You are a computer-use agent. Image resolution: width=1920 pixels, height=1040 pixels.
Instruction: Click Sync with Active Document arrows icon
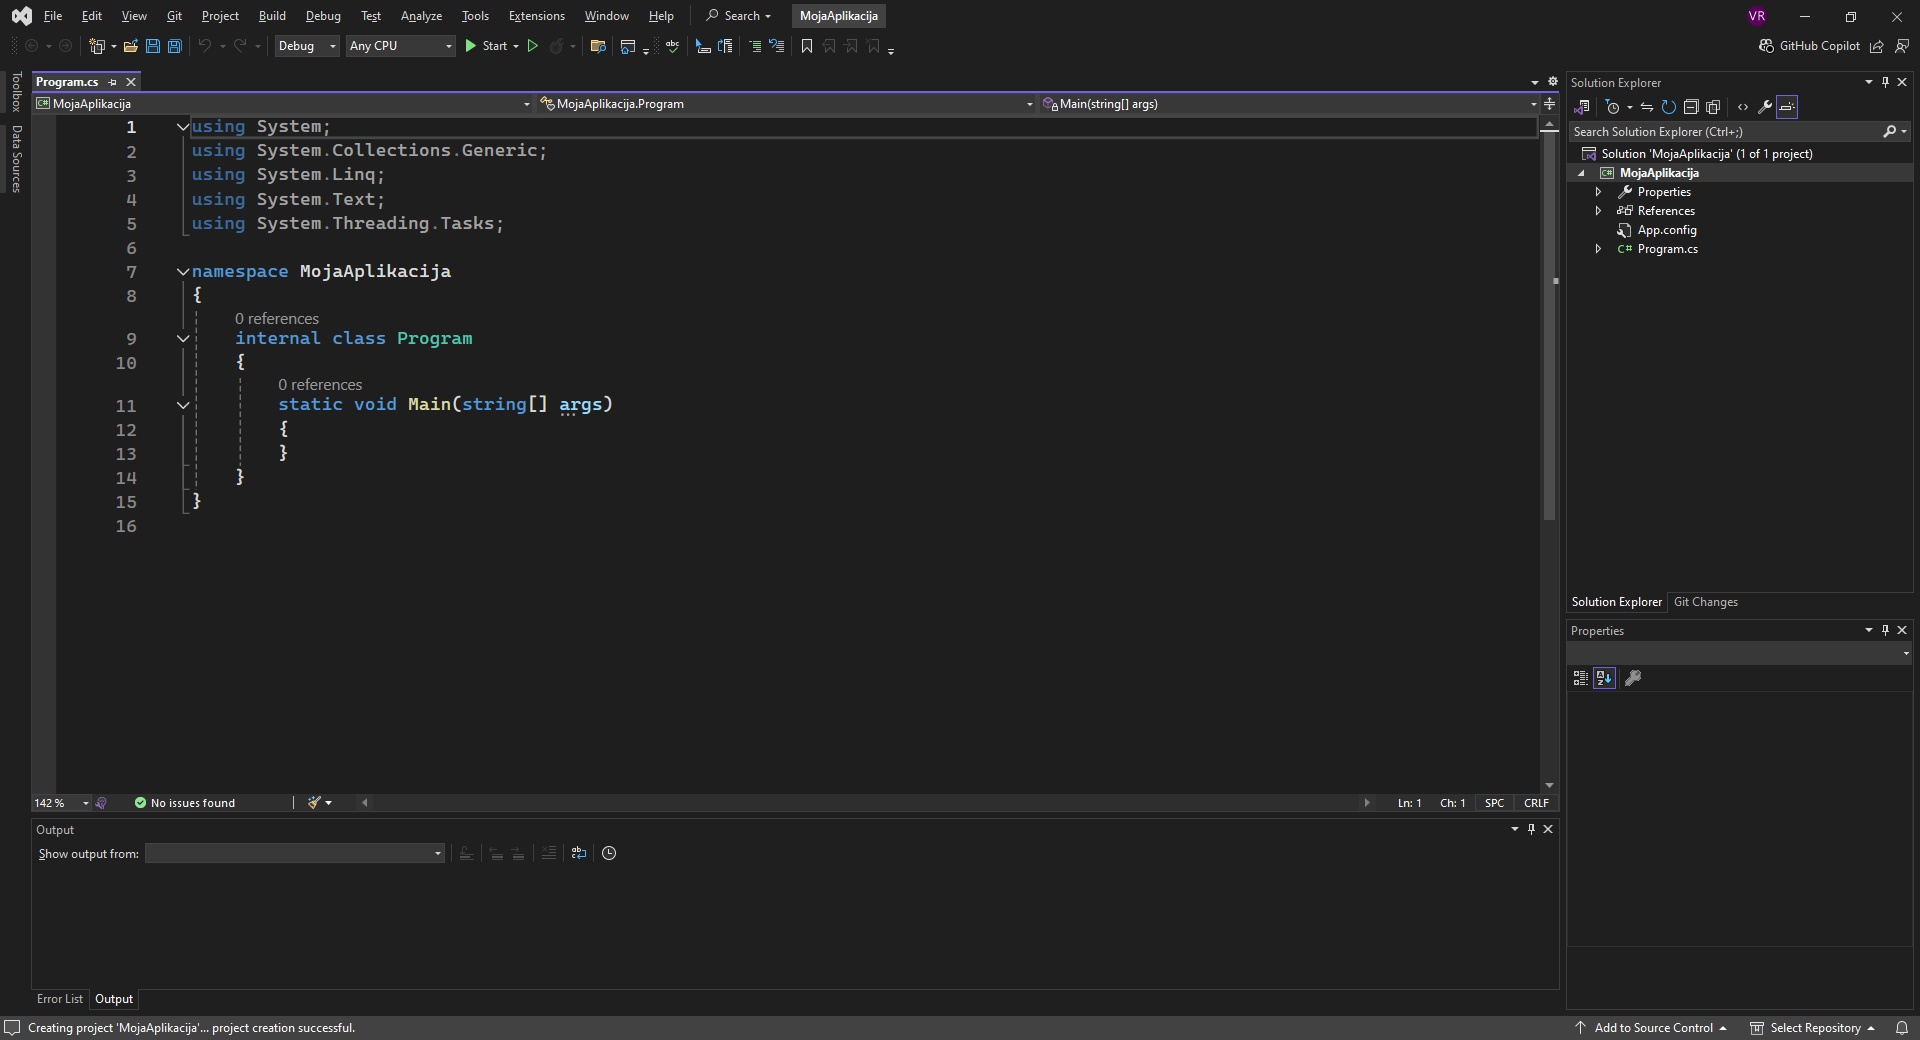pyautogui.click(x=1647, y=107)
